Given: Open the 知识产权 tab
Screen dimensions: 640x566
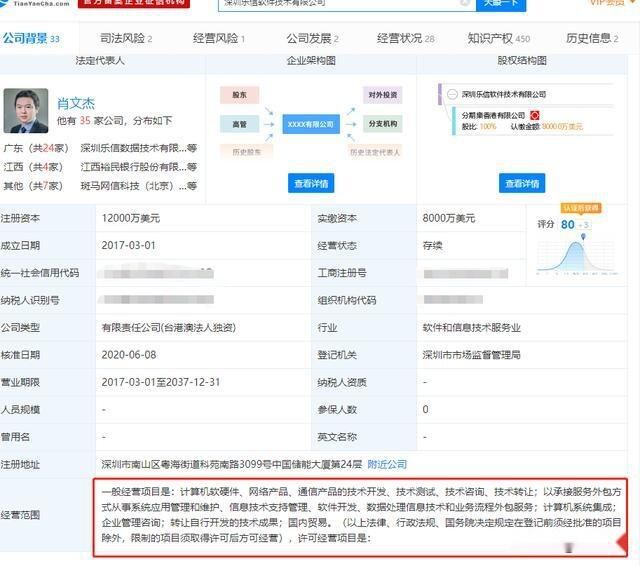Looking at the screenshot, I should [498, 39].
